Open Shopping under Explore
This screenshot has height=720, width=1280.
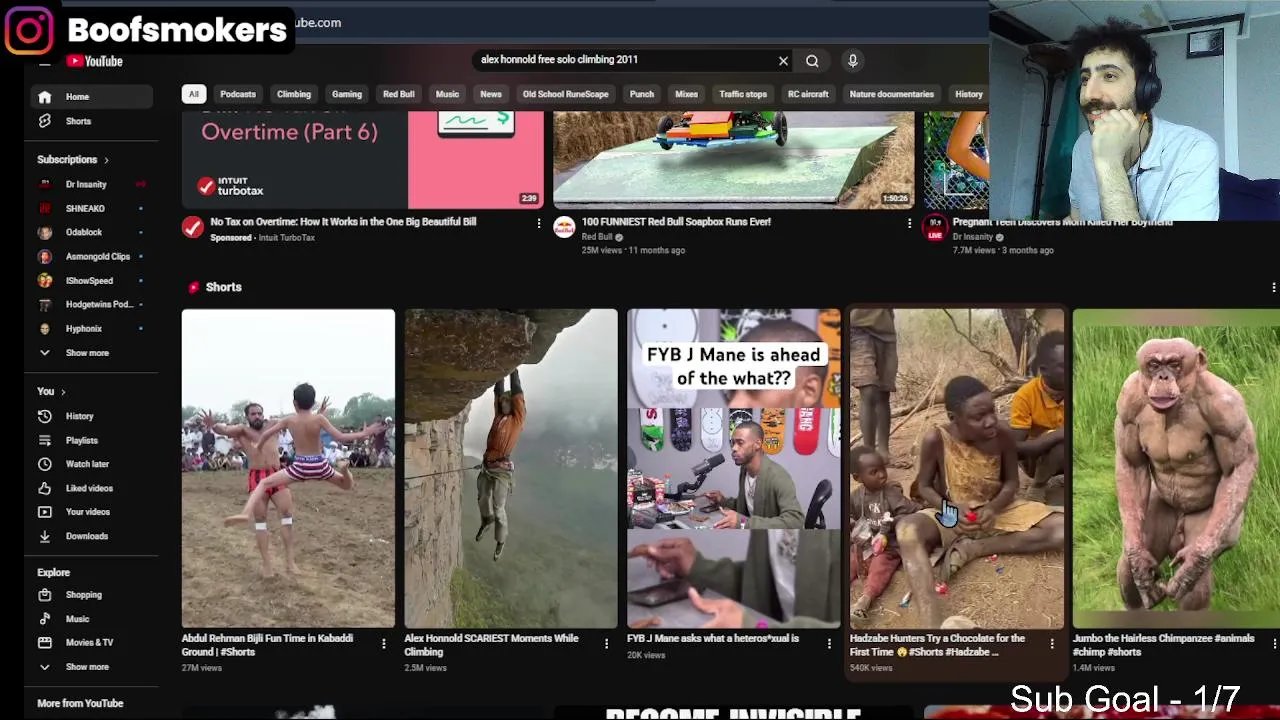click(91, 595)
